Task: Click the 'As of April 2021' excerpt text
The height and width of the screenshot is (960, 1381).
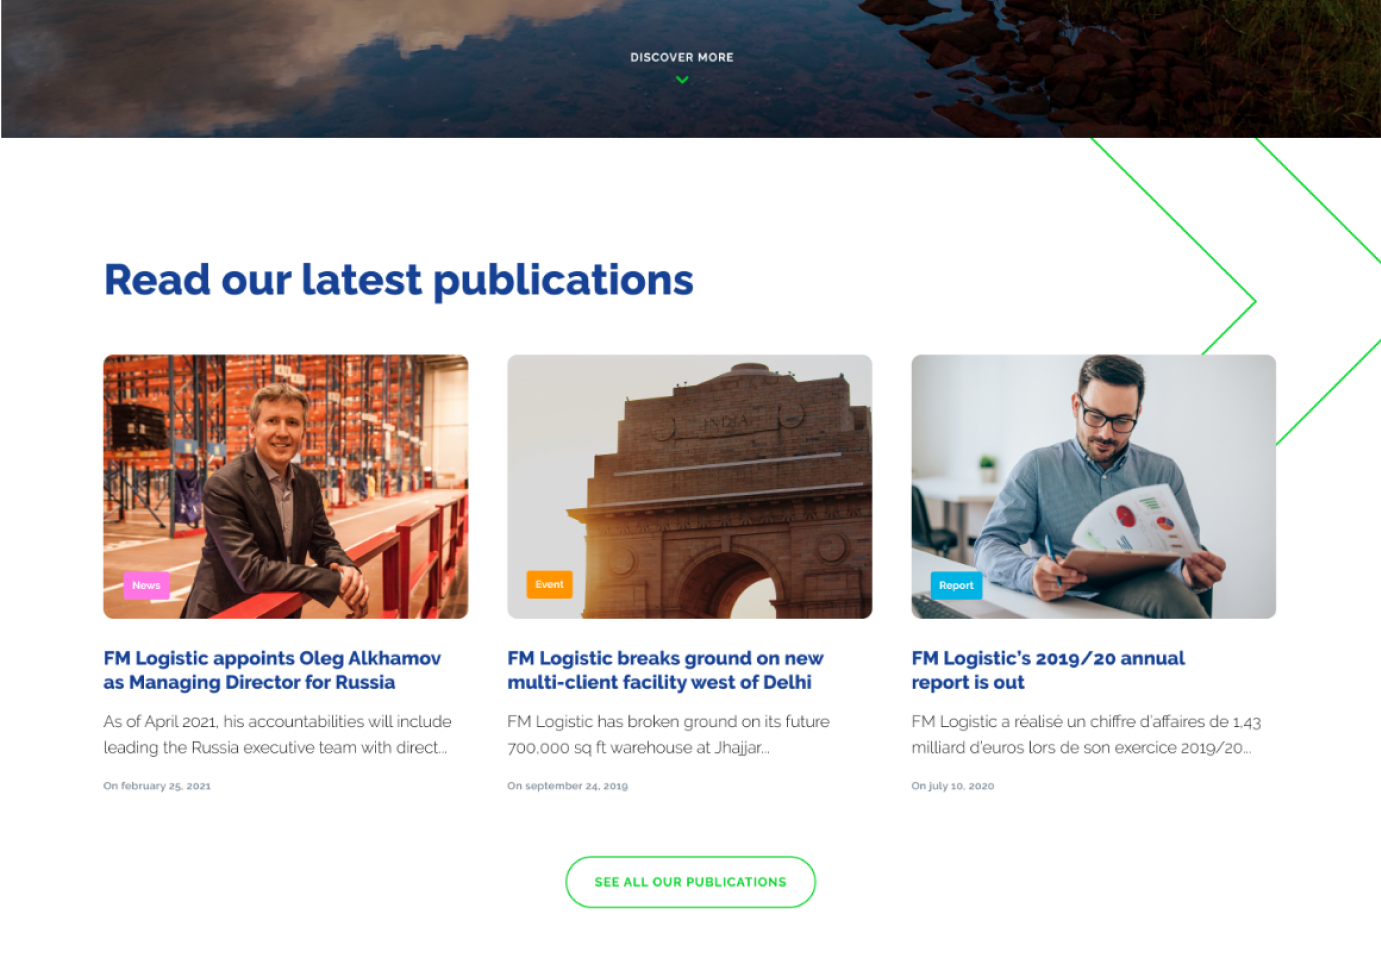Action: (x=278, y=734)
